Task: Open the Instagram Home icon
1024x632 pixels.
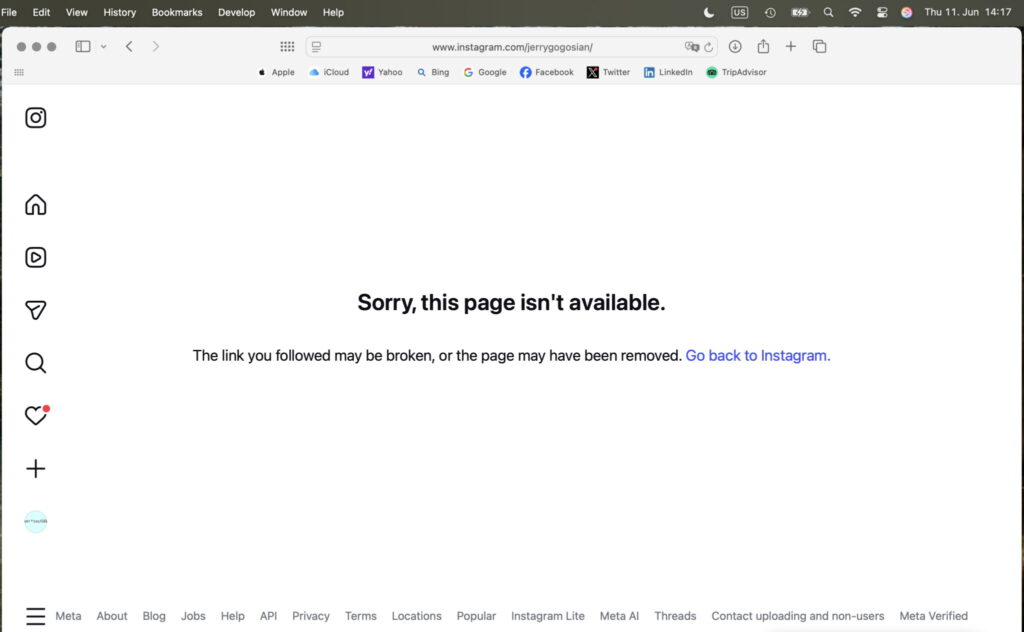Action: click(36, 204)
